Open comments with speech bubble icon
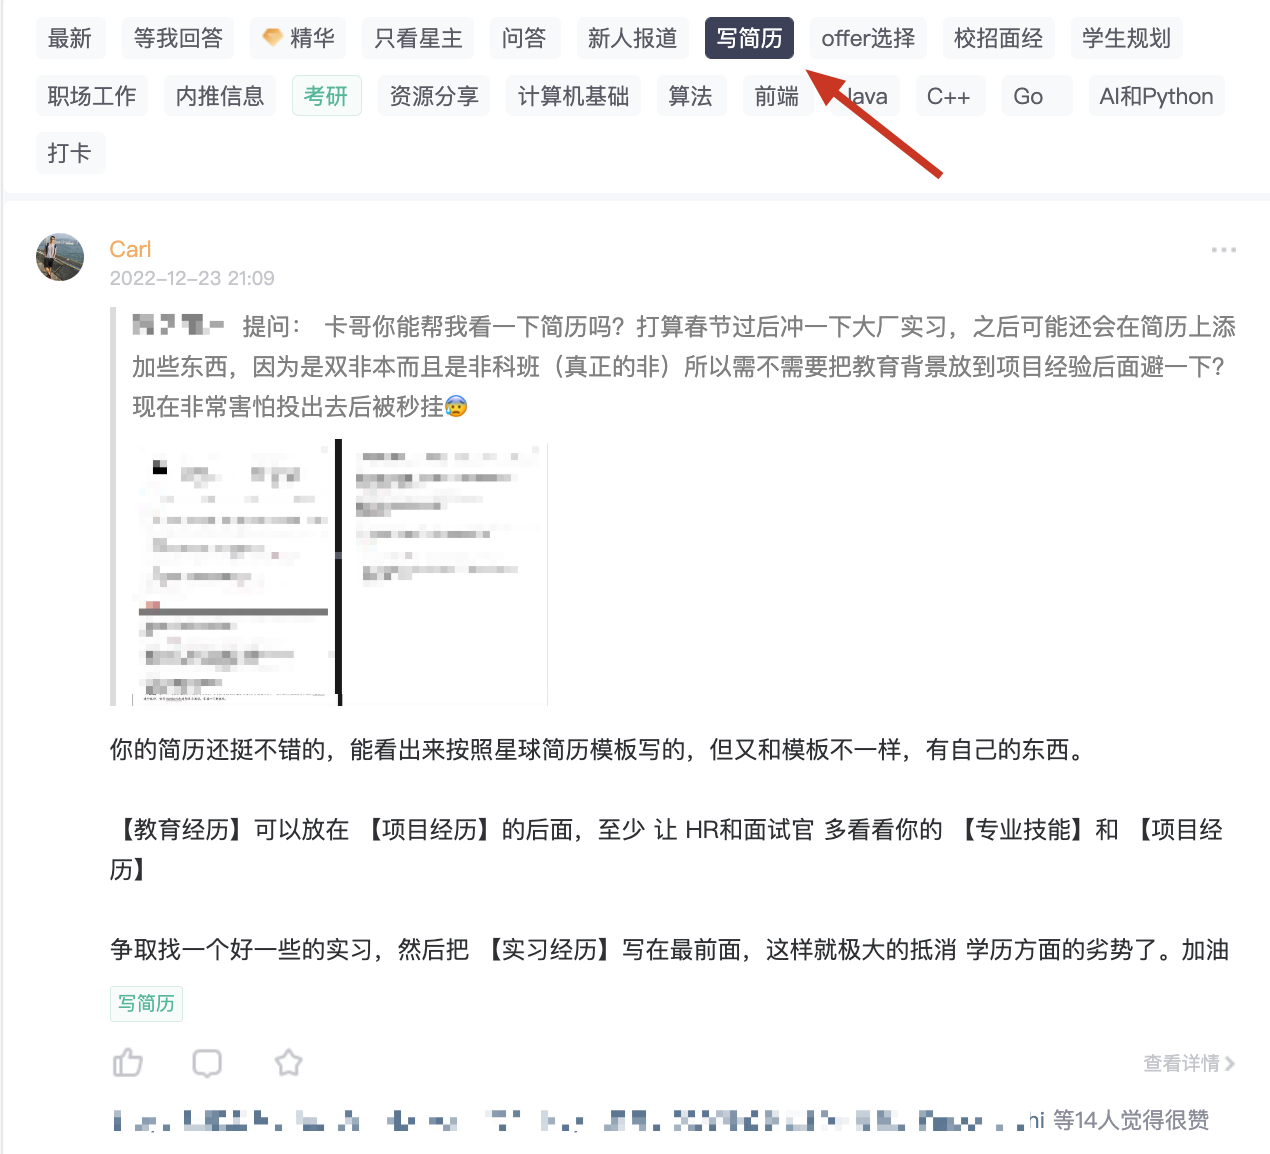Screen dimensions: 1270x1154 point(207,1062)
